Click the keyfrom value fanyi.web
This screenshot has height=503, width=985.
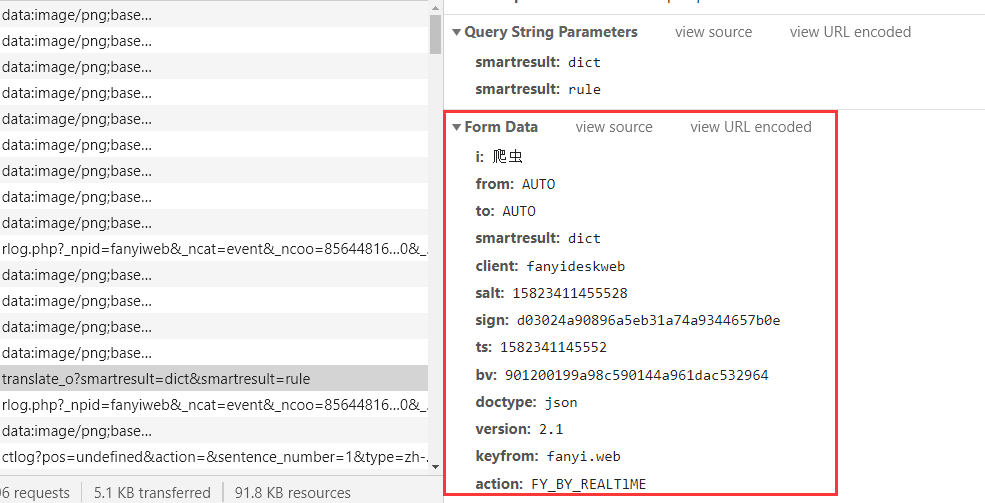[583, 456]
